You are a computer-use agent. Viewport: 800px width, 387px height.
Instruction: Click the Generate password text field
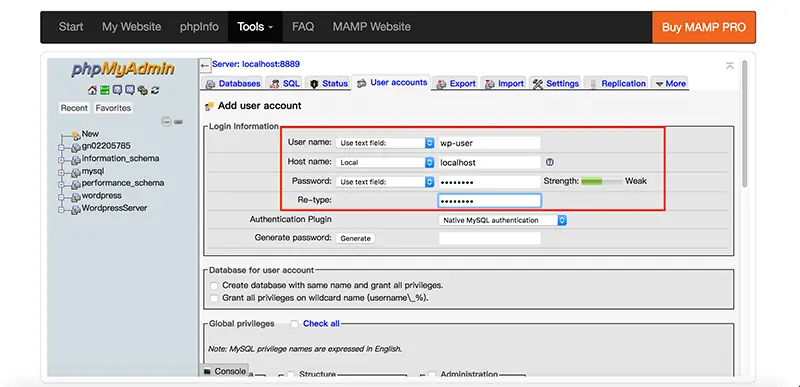[489, 238]
